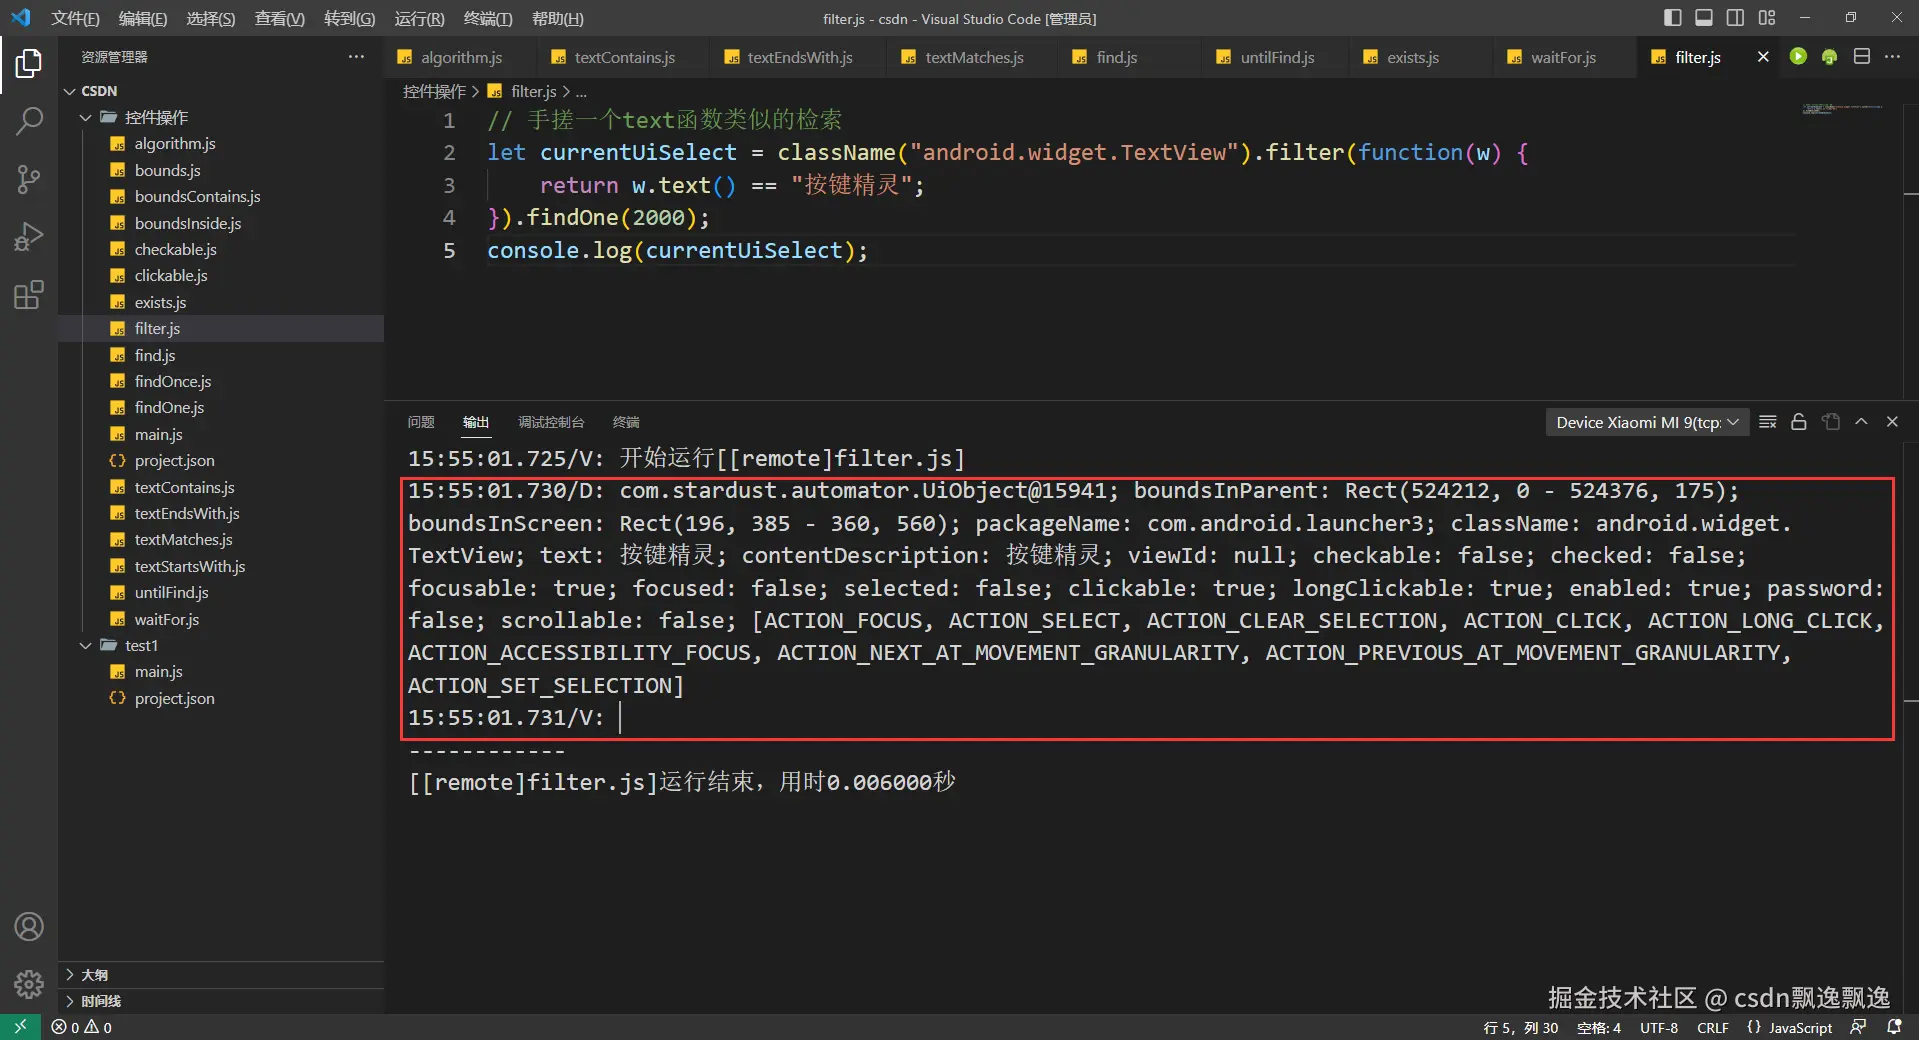Open the Manage settings gear
This screenshot has width=1919, height=1040.
(x=29, y=984)
